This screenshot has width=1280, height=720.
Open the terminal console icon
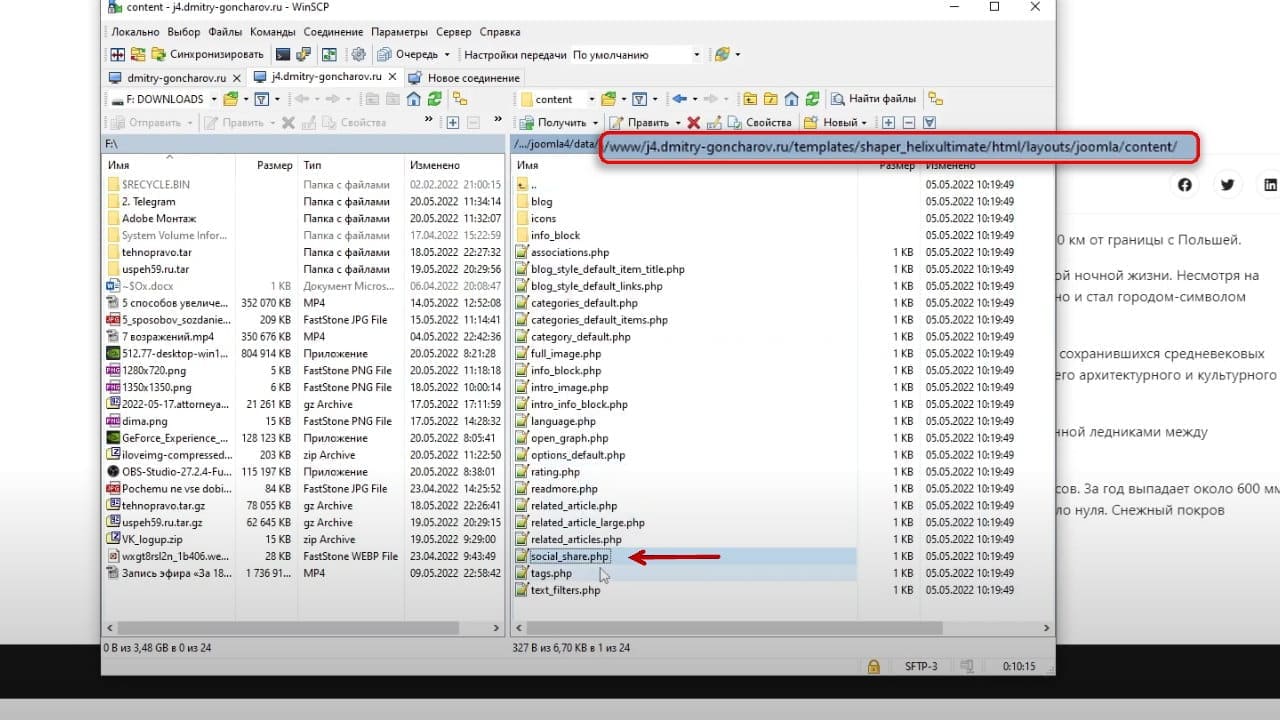pyautogui.click(x=283, y=54)
